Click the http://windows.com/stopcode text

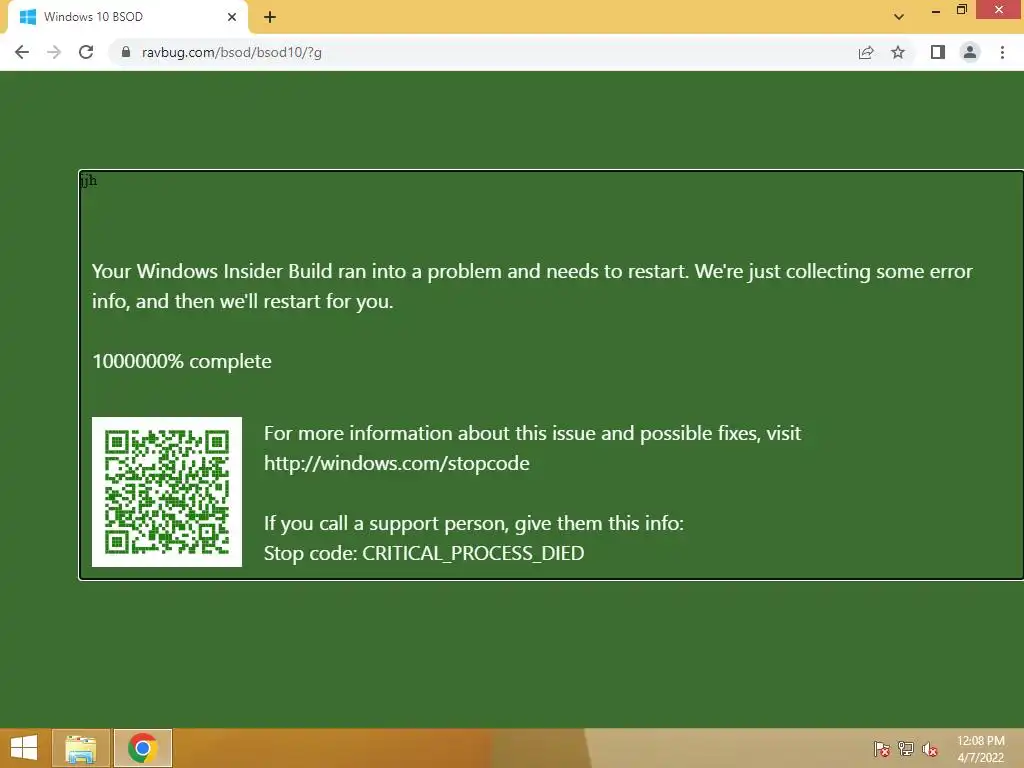coord(396,463)
